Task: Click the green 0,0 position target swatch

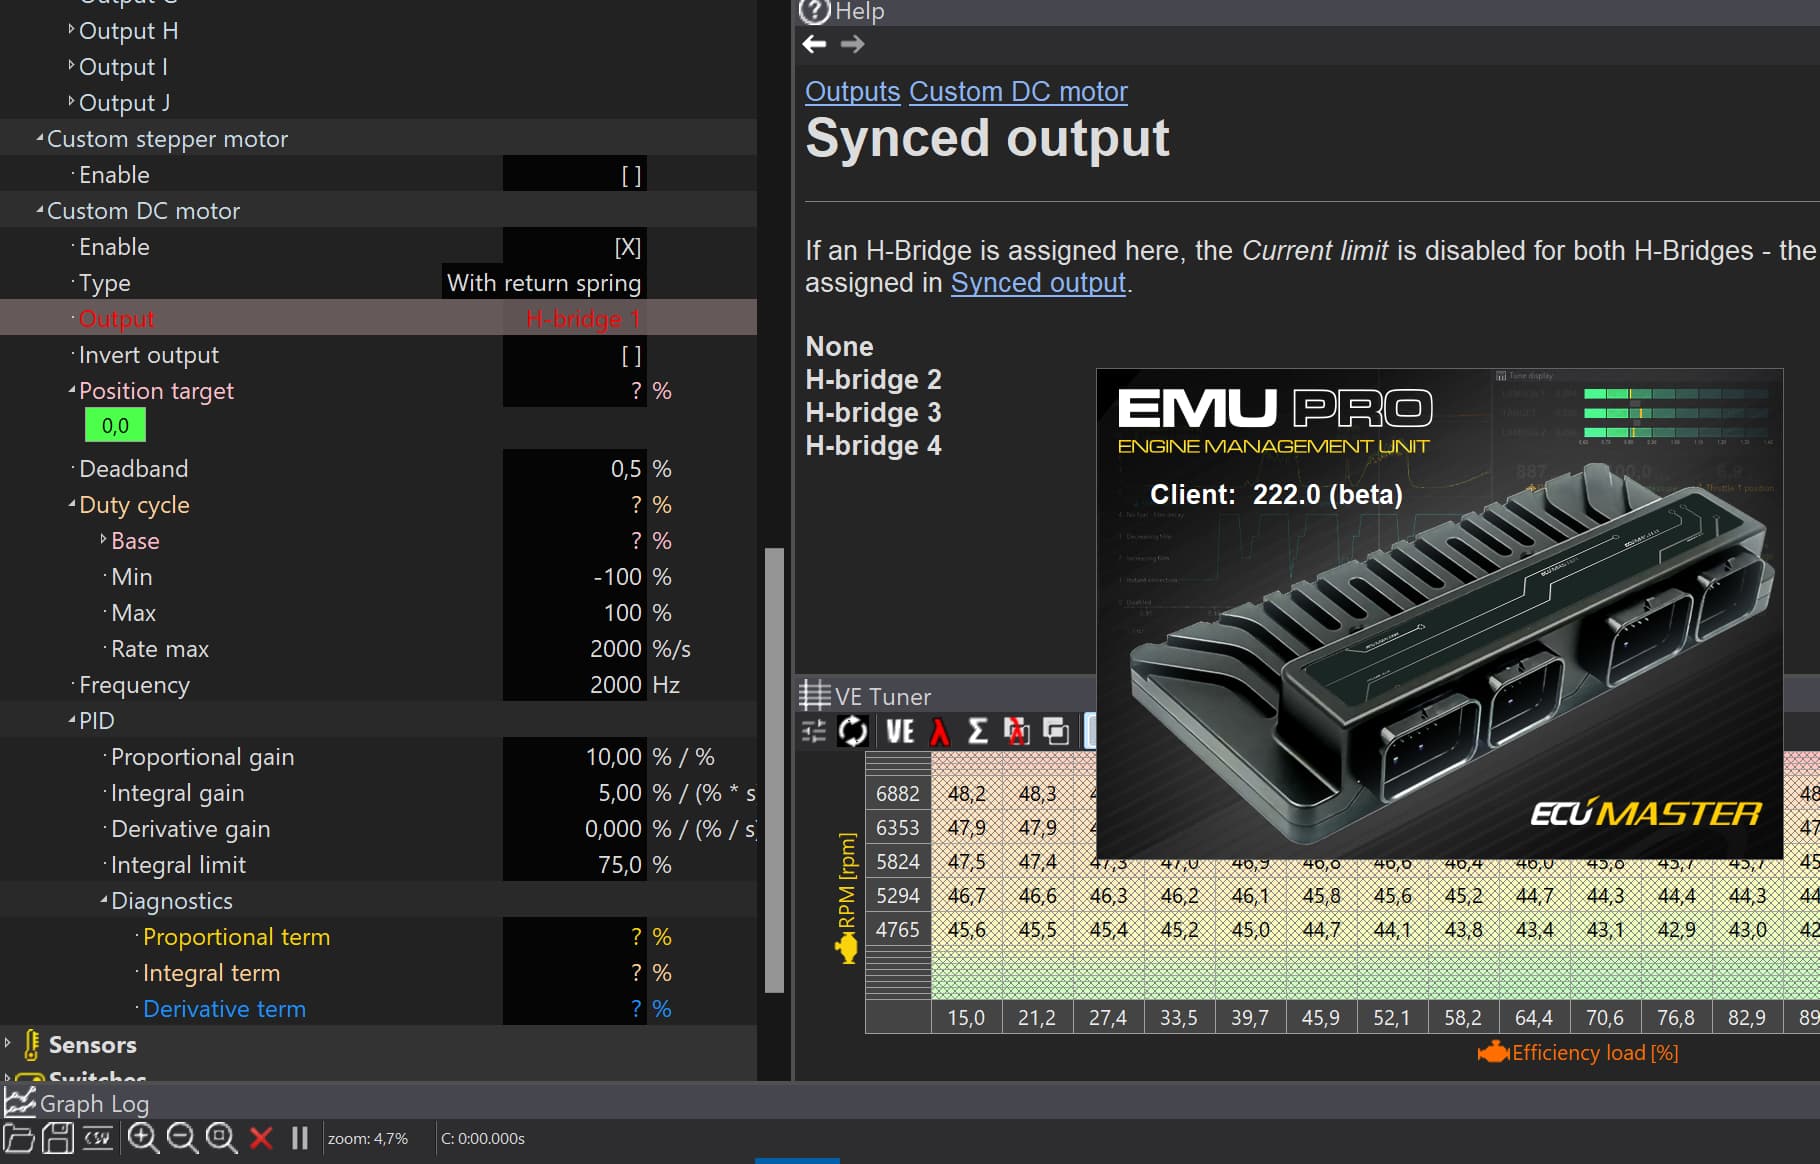Action: pos(115,425)
